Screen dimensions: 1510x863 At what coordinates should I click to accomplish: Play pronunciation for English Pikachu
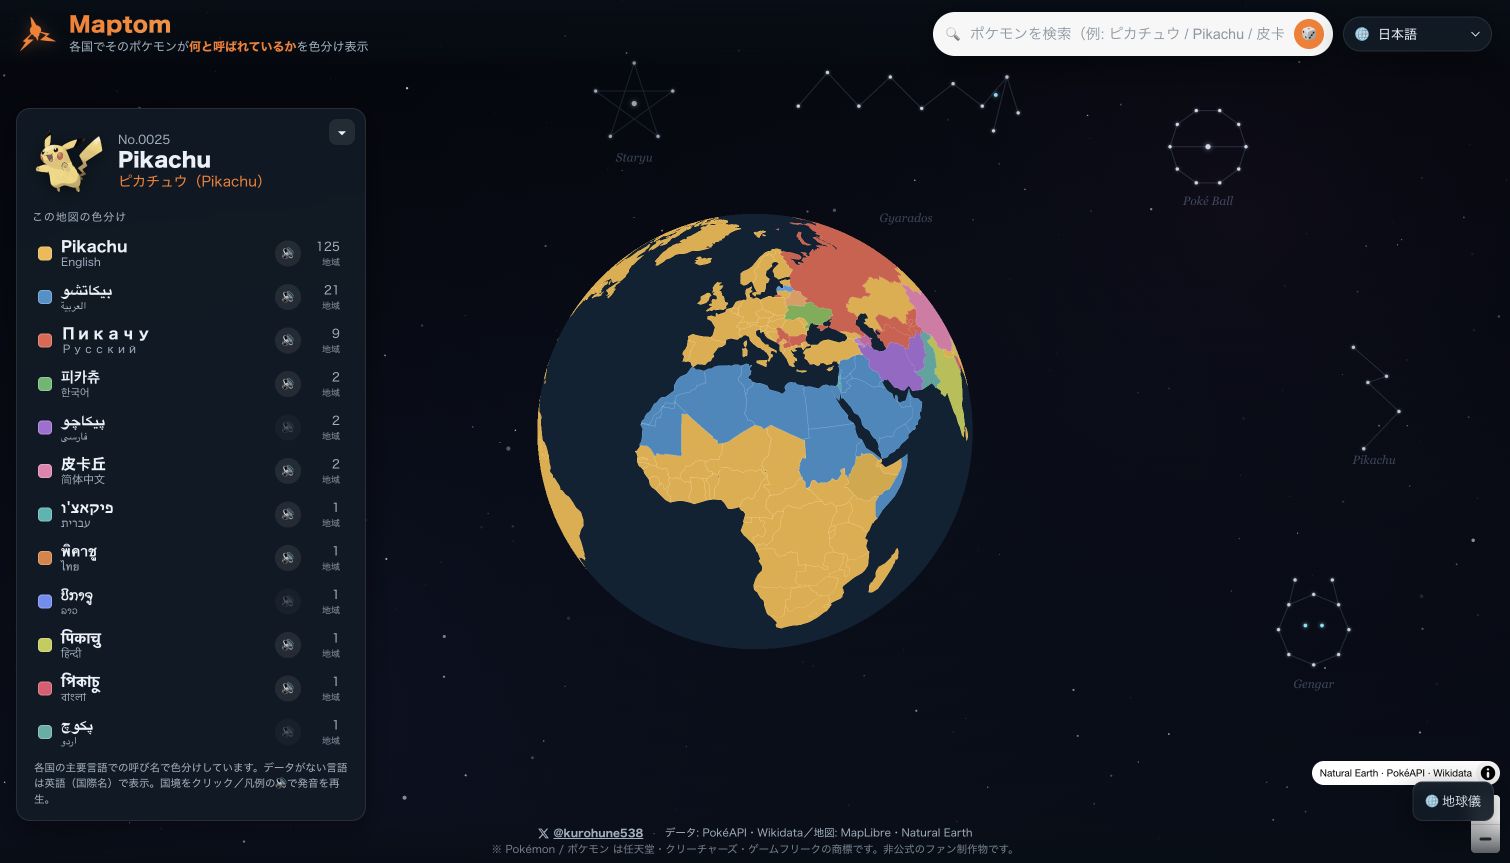(x=288, y=253)
